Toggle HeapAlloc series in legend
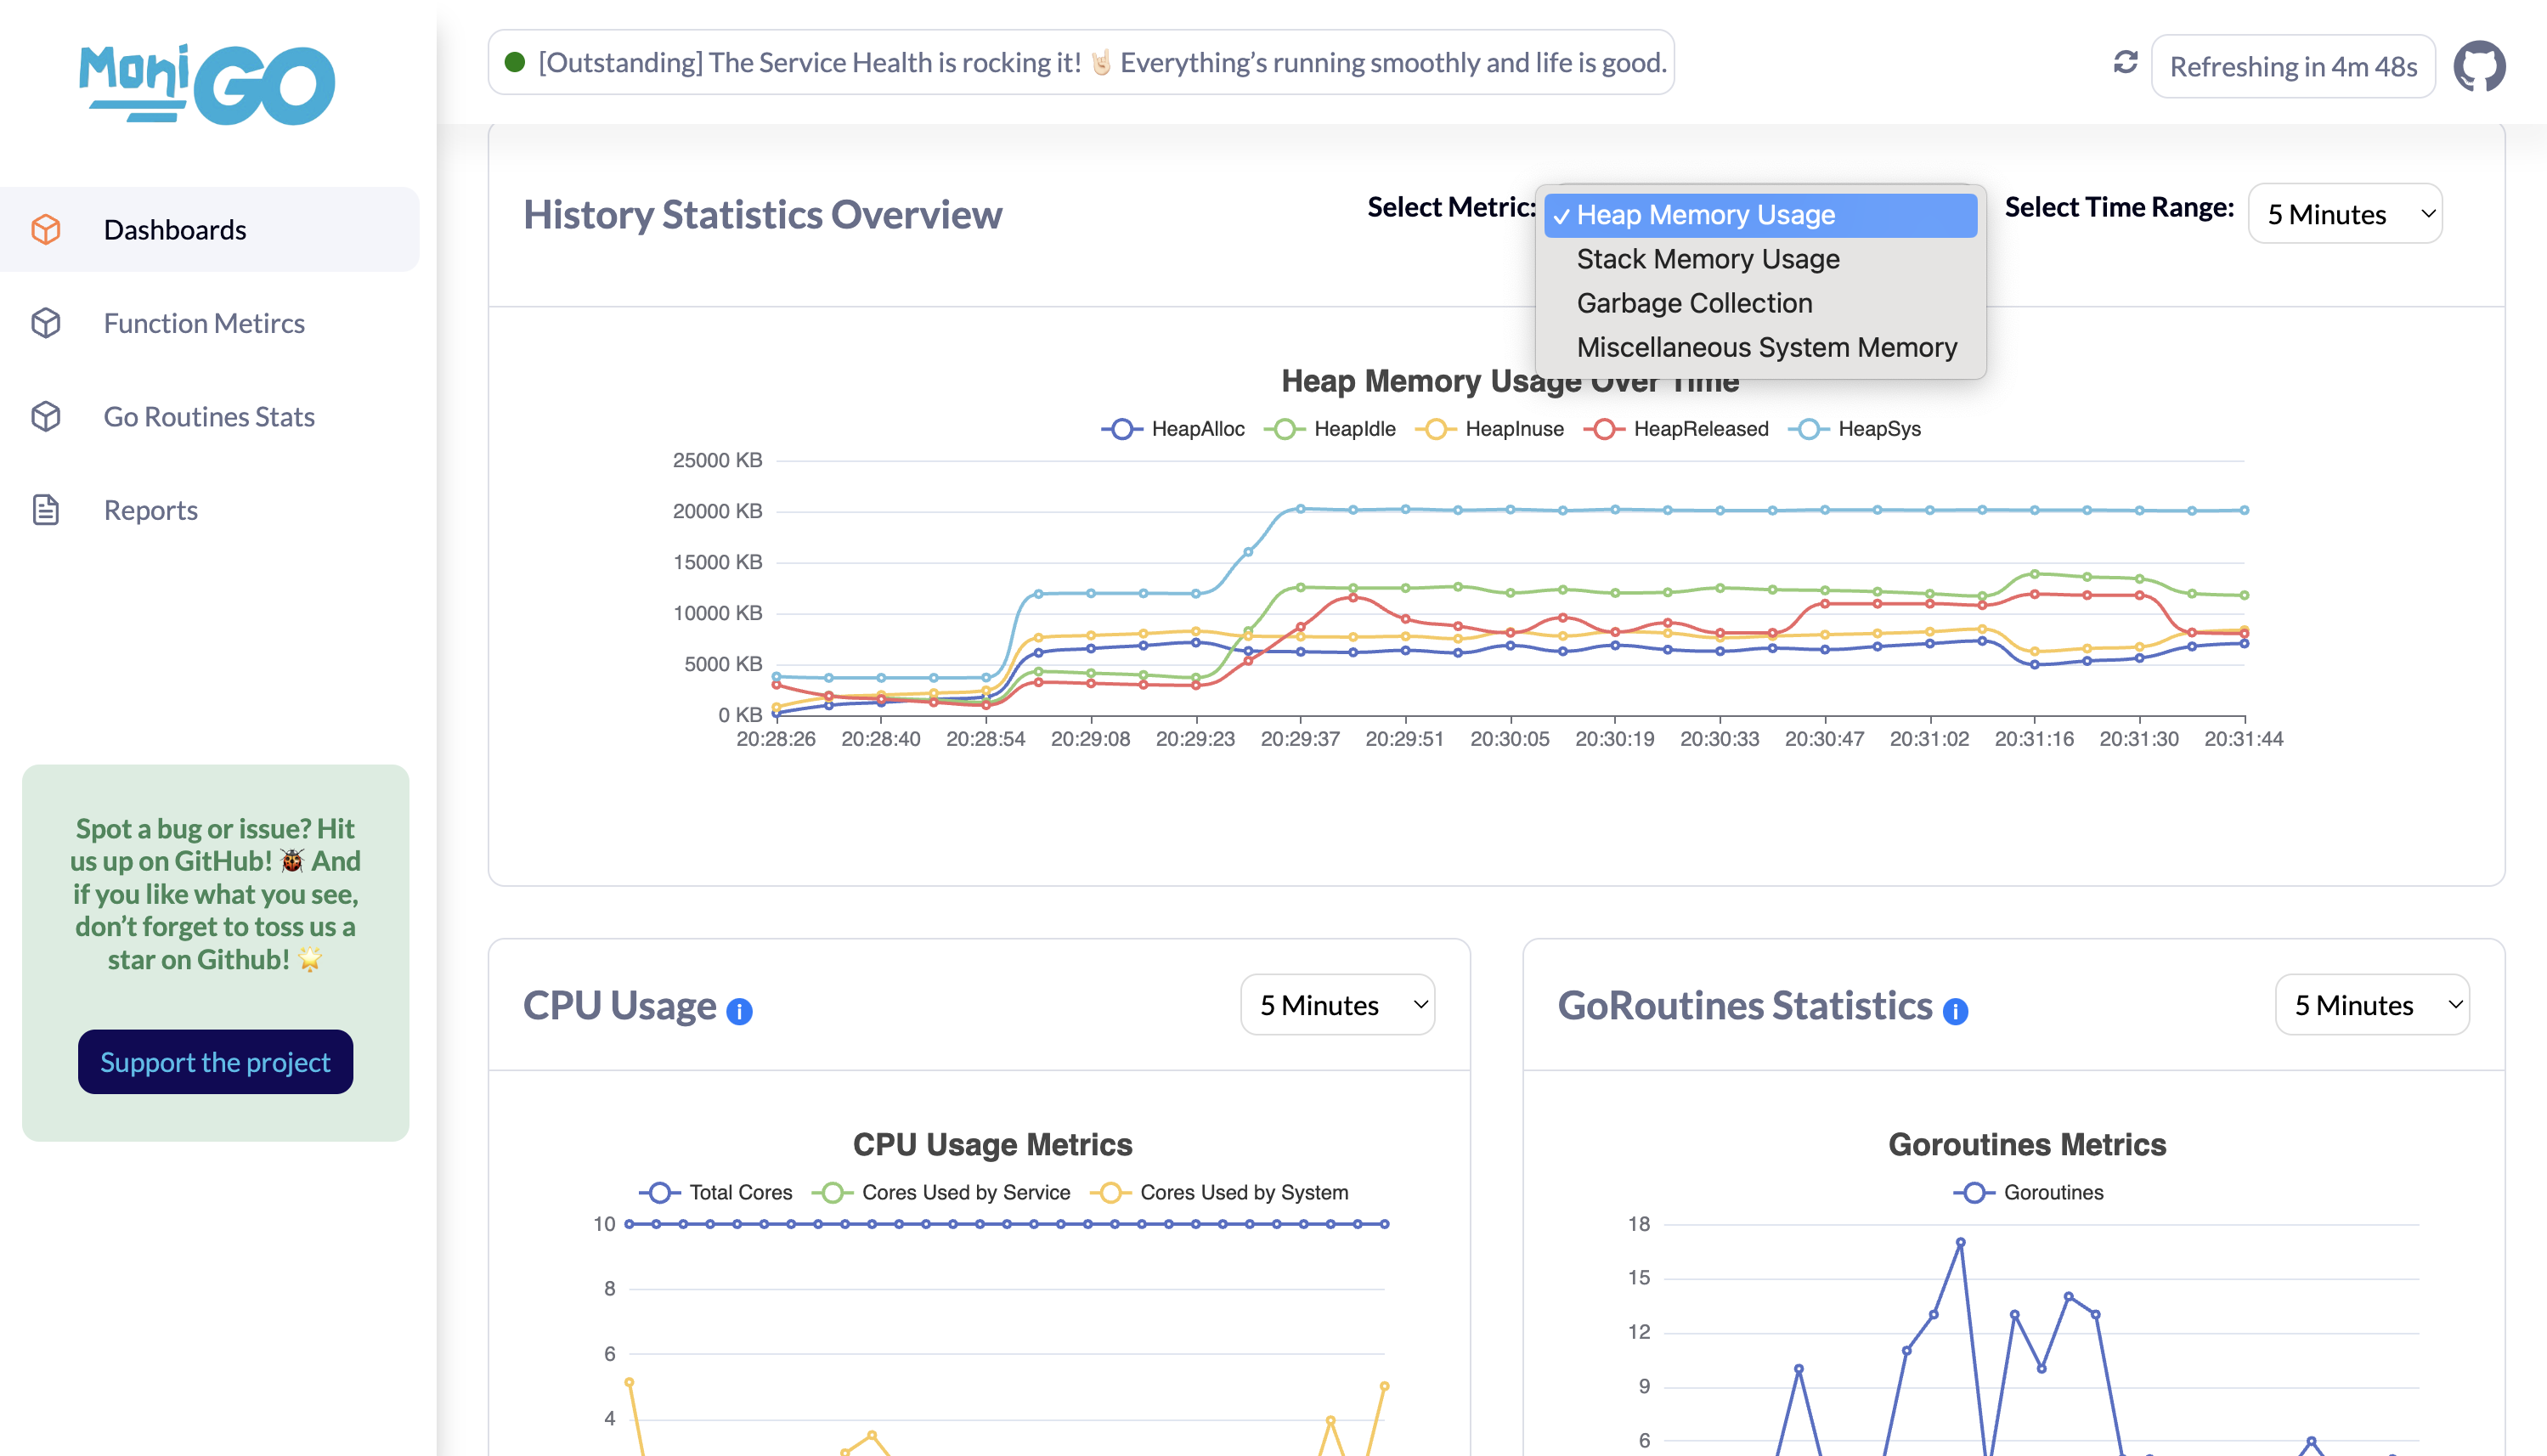This screenshot has width=2547, height=1456. pyautogui.click(x=1174, y=429)
